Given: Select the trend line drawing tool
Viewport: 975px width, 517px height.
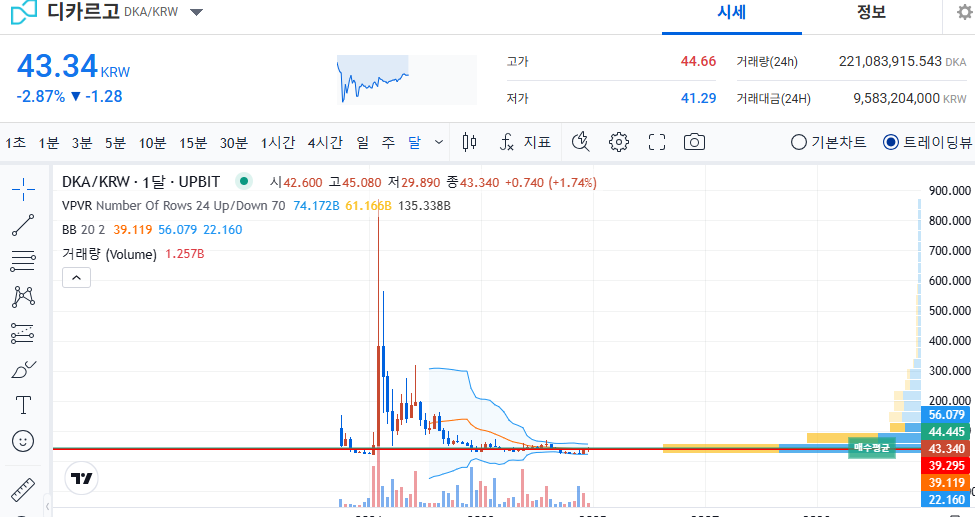Looking at the screenshot, I should pos(23,225).
